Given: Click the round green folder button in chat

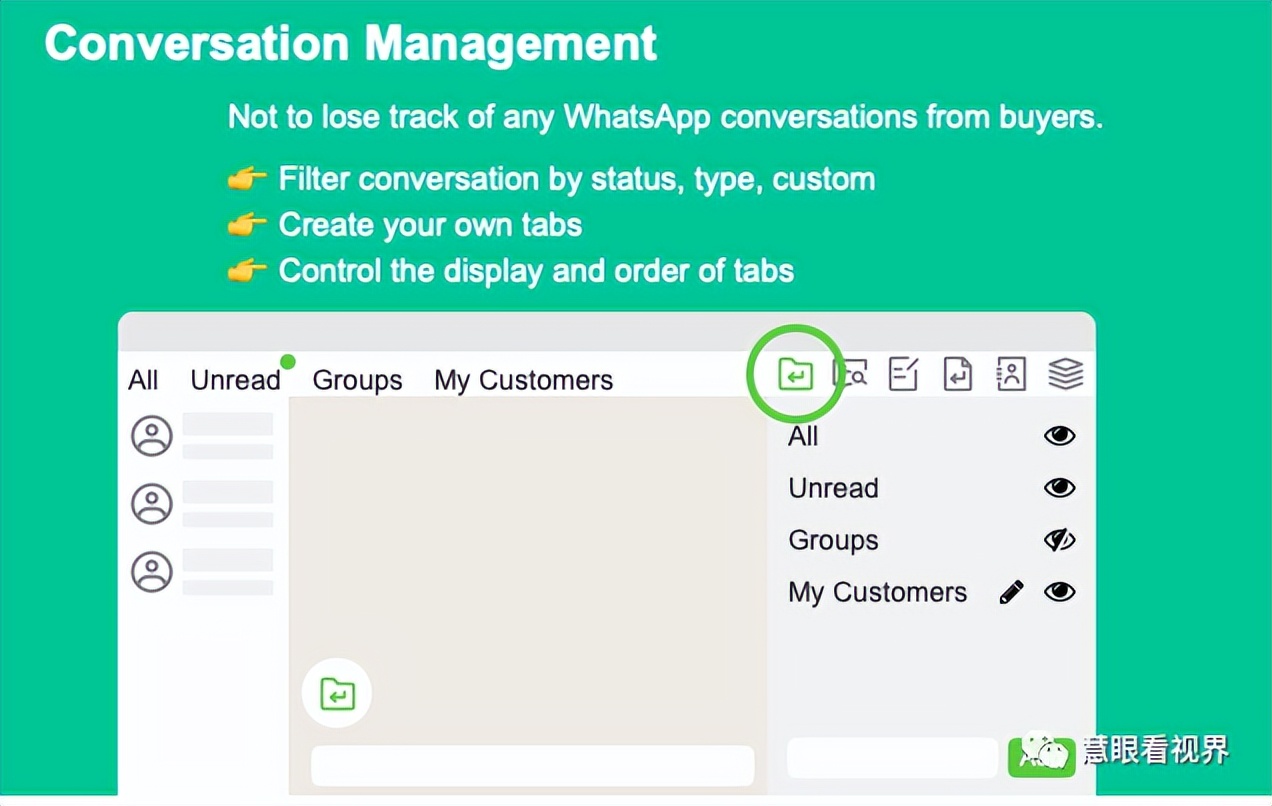Looking at the screenshot, I should pyautogui.click(x=337, y=693).
